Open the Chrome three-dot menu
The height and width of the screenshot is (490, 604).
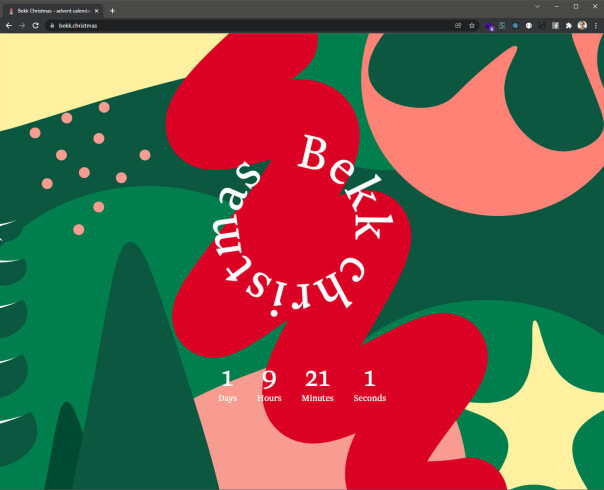click(x=596, y=25)
